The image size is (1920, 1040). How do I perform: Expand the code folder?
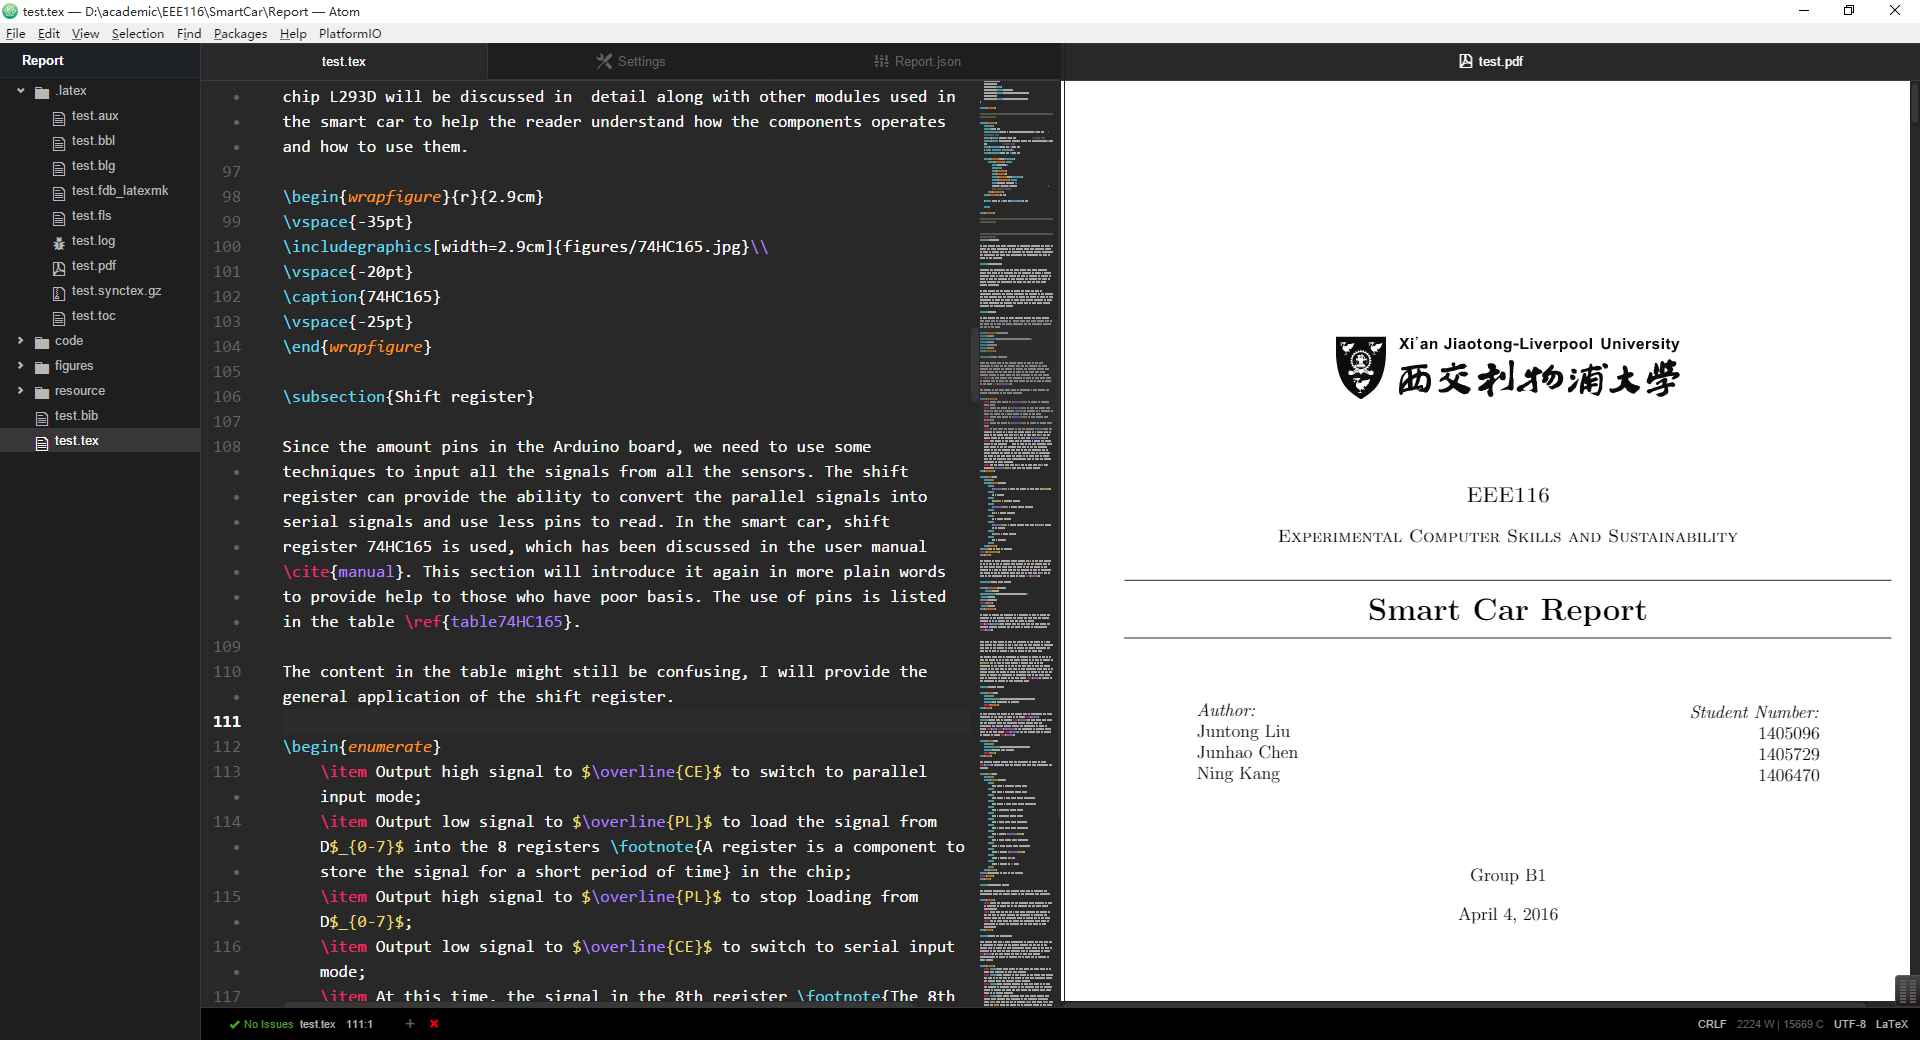[x=21, y=341]
